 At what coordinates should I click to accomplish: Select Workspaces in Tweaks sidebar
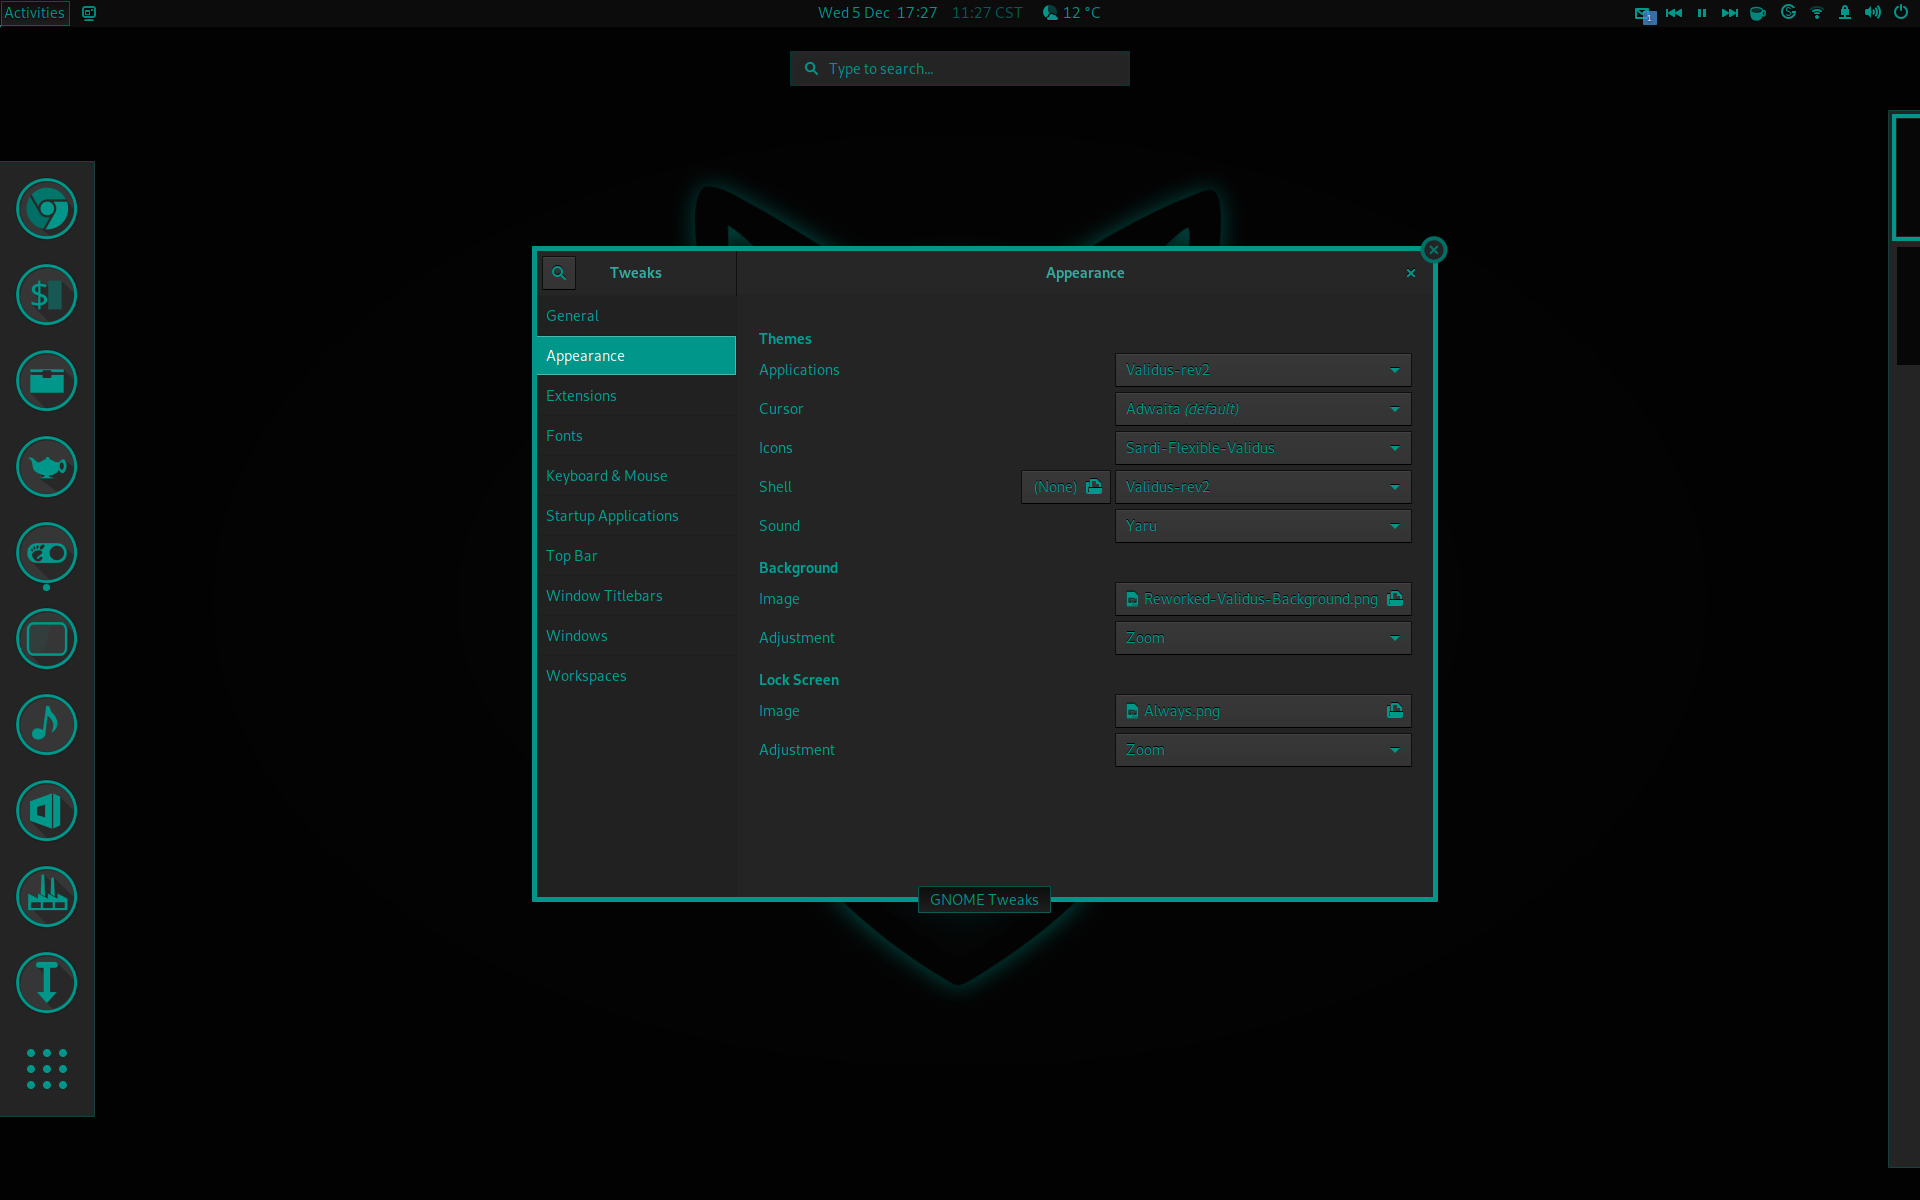[x=636, y=676]
